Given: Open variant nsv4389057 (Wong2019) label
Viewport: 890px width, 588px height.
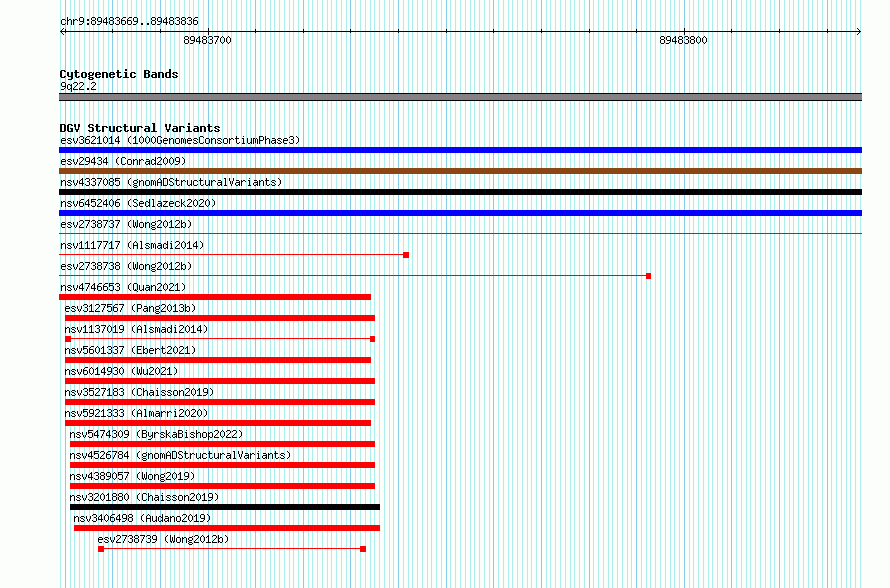Looking at the screenshot, I should point(132,476).
